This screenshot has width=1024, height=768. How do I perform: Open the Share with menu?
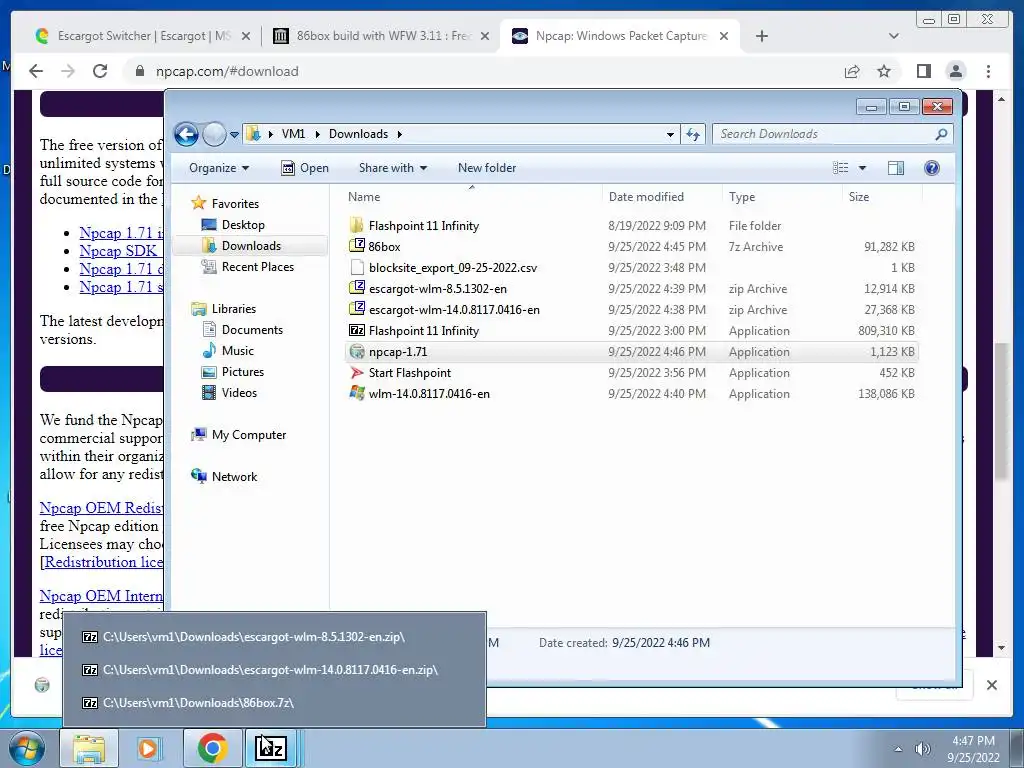point(392,168)
